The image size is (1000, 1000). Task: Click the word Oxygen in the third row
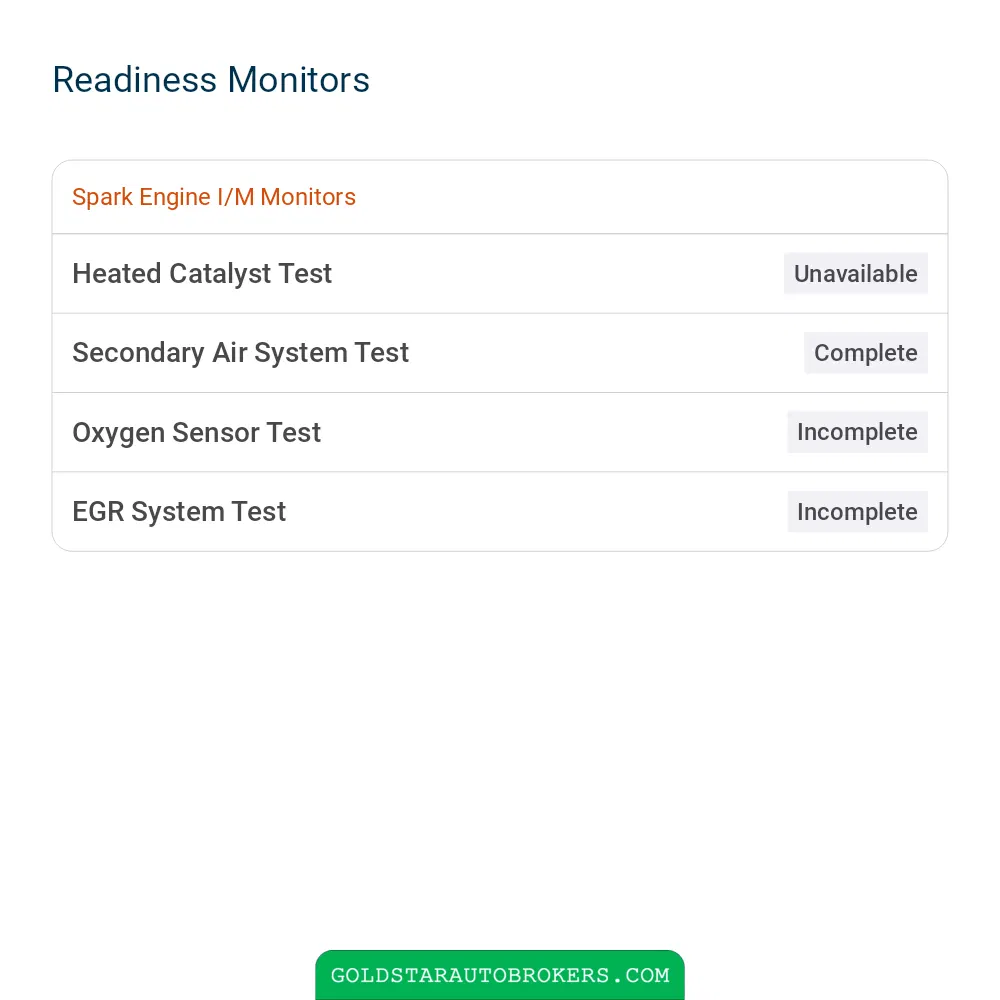pos(118,433)
